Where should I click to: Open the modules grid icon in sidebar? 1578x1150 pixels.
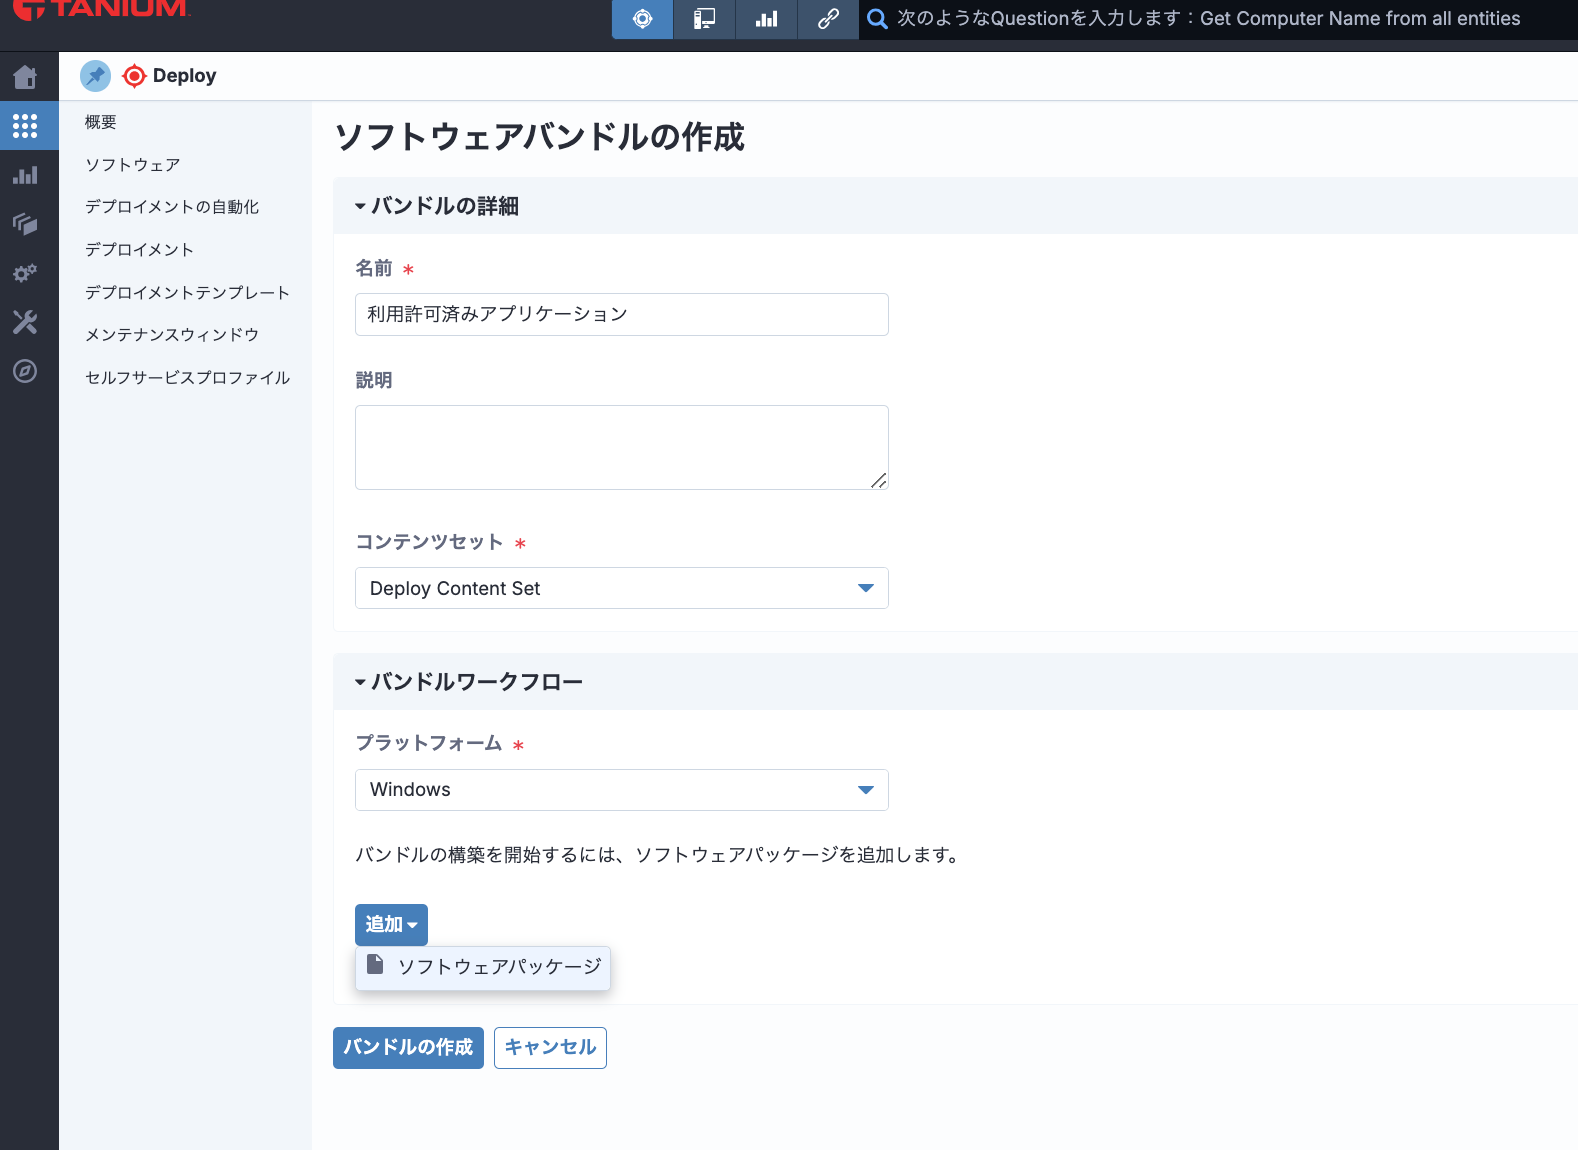(x=25, y=126)
